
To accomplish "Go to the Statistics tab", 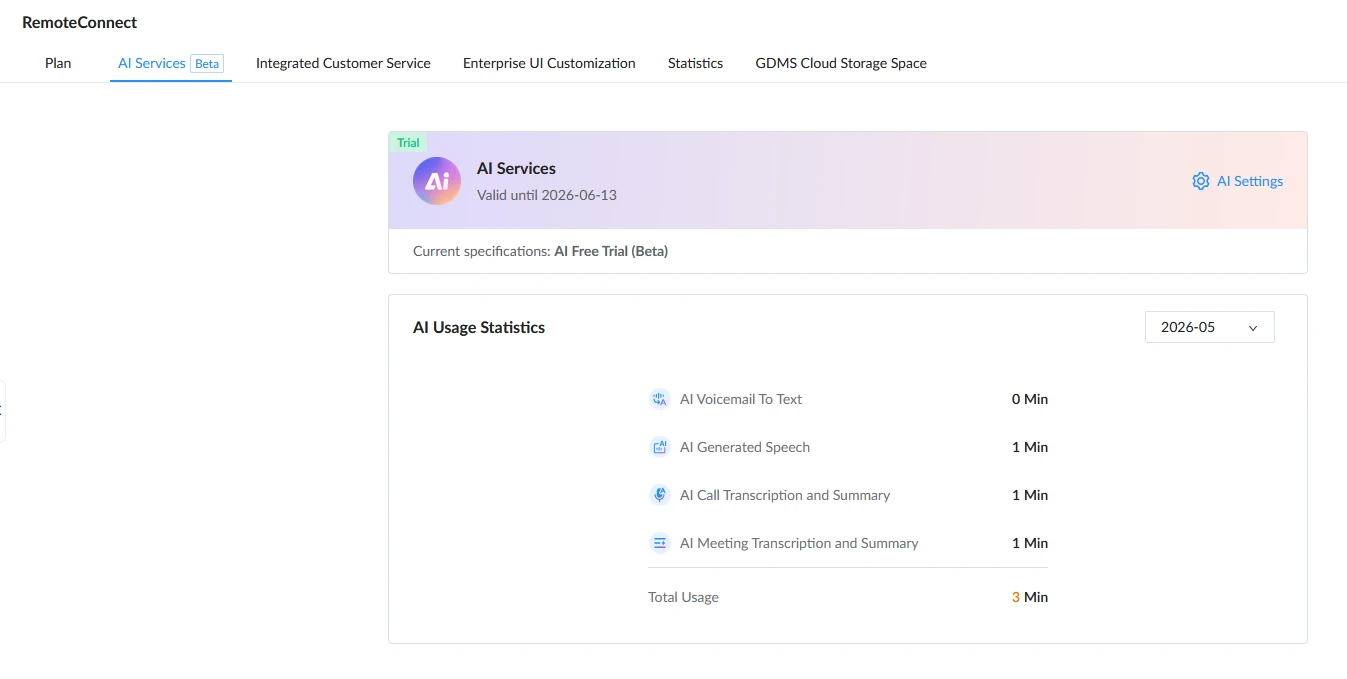I will 695,63.
